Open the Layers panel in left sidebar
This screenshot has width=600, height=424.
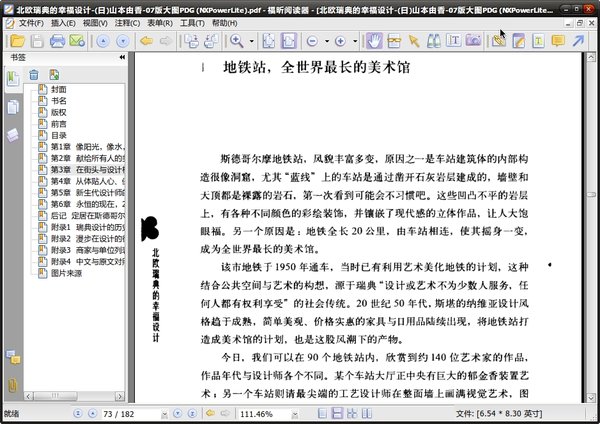tap(12, 134)
